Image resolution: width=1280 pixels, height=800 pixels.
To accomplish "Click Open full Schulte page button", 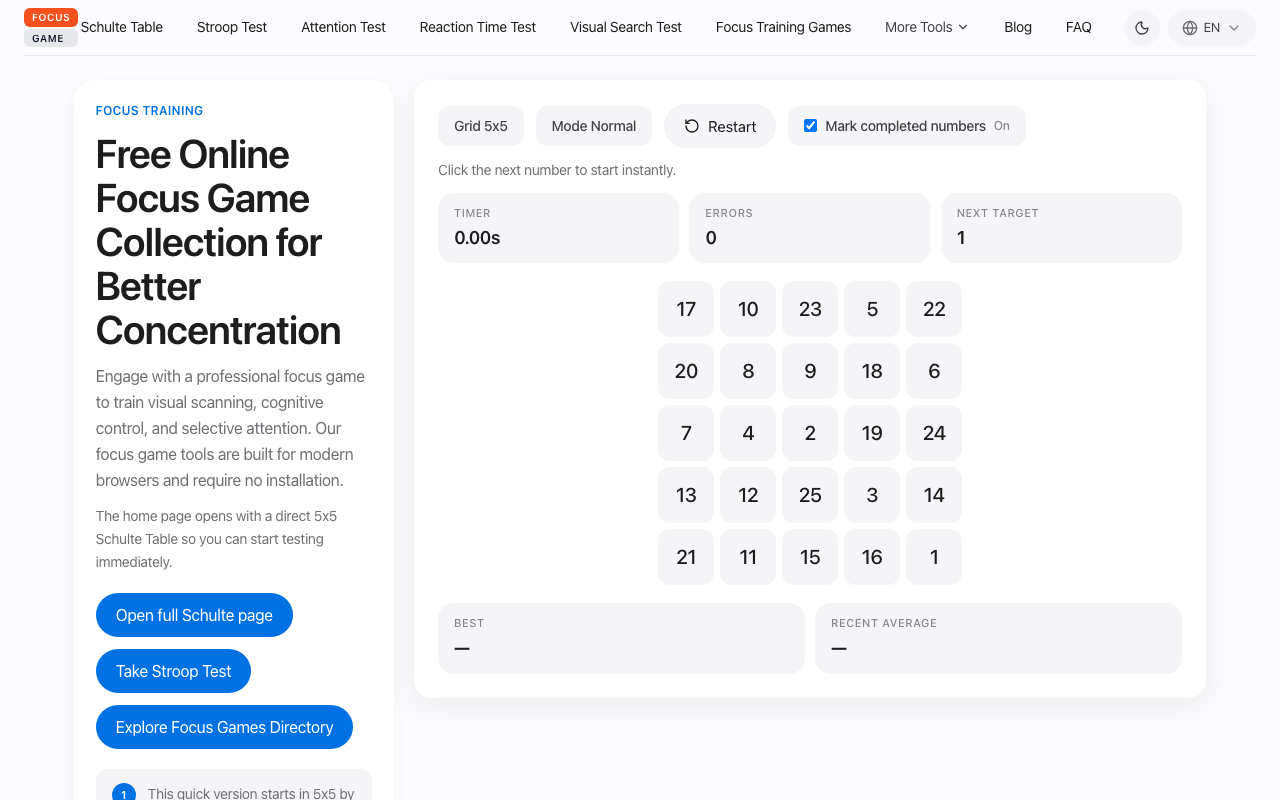I will pos(194,615).
